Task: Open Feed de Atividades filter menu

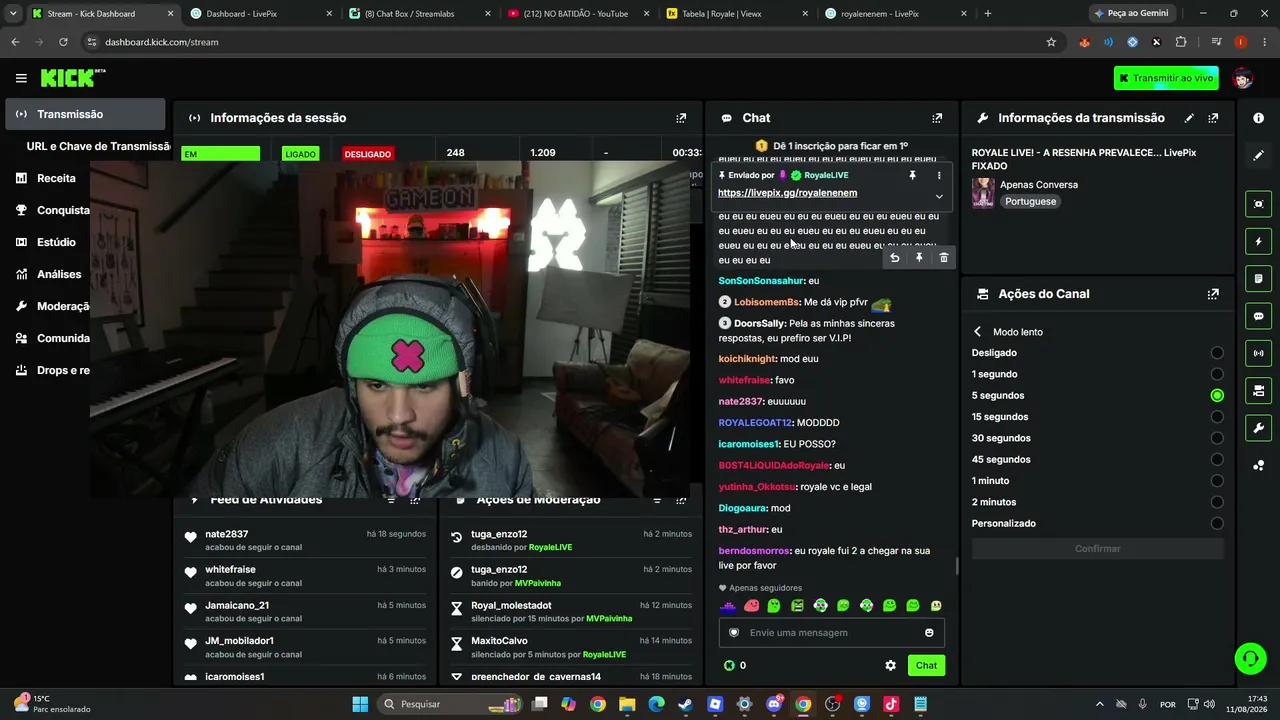Action: coord(391,500)
